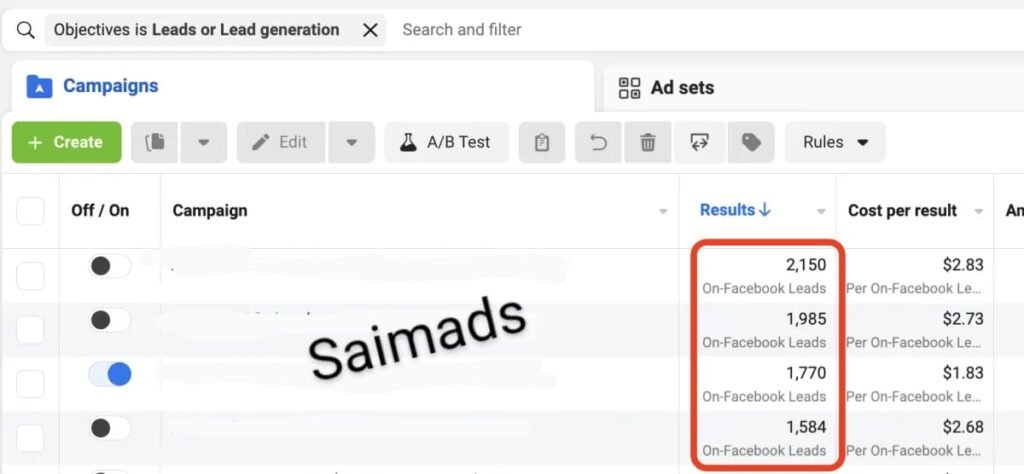The height and width of the screenshot is (474, 1024).
Task: Remove the Objectives filter with X
Action: (370, 30)
